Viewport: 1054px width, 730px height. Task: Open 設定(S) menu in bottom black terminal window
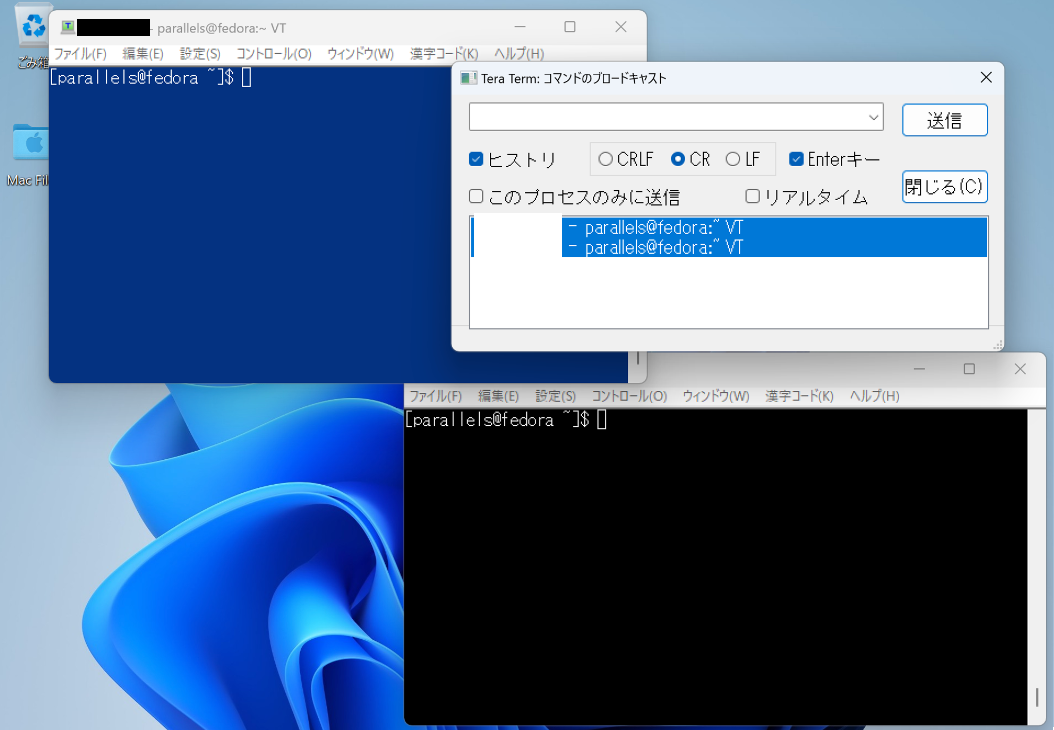[x=555, y=396]
